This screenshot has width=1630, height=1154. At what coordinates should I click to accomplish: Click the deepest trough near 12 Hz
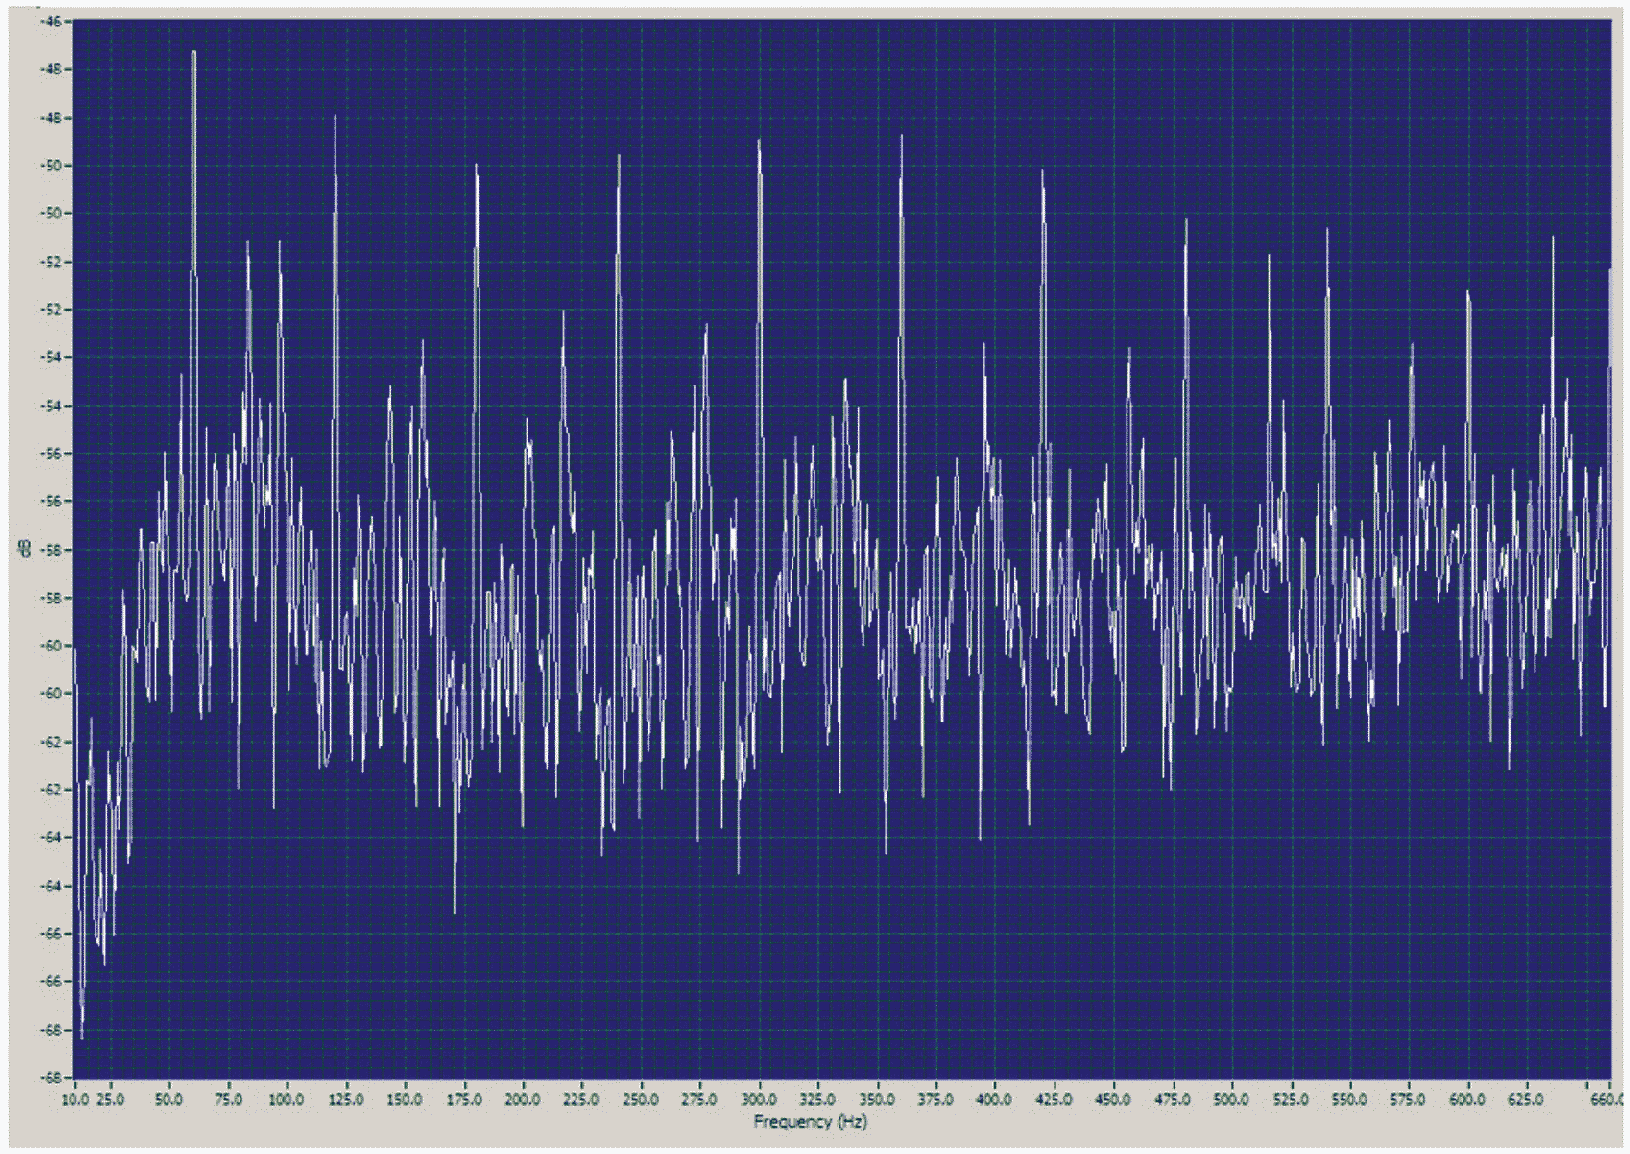click(82, 1036)
